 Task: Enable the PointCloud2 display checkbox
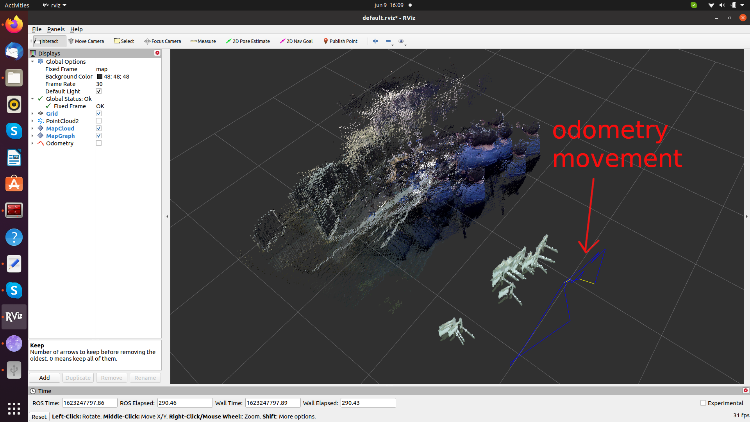(98, 121)
